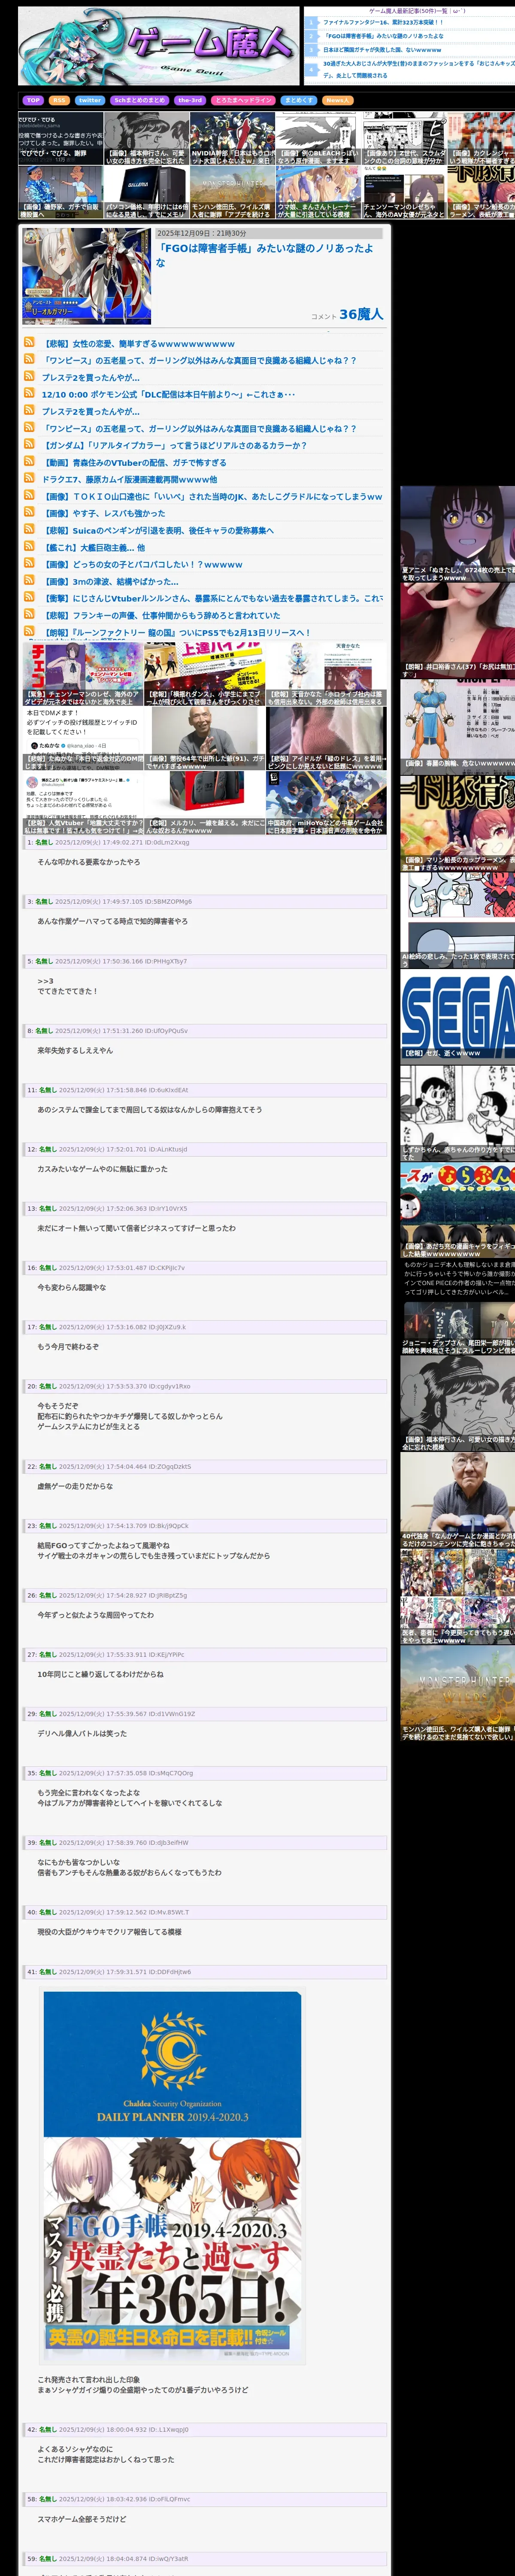The width and height of the screenshot is (515, 2576).
Task: Click RSS icon beside ガンダム リアルタイプカラー headline
Action: pyautogui.click(x=30, y=444)
